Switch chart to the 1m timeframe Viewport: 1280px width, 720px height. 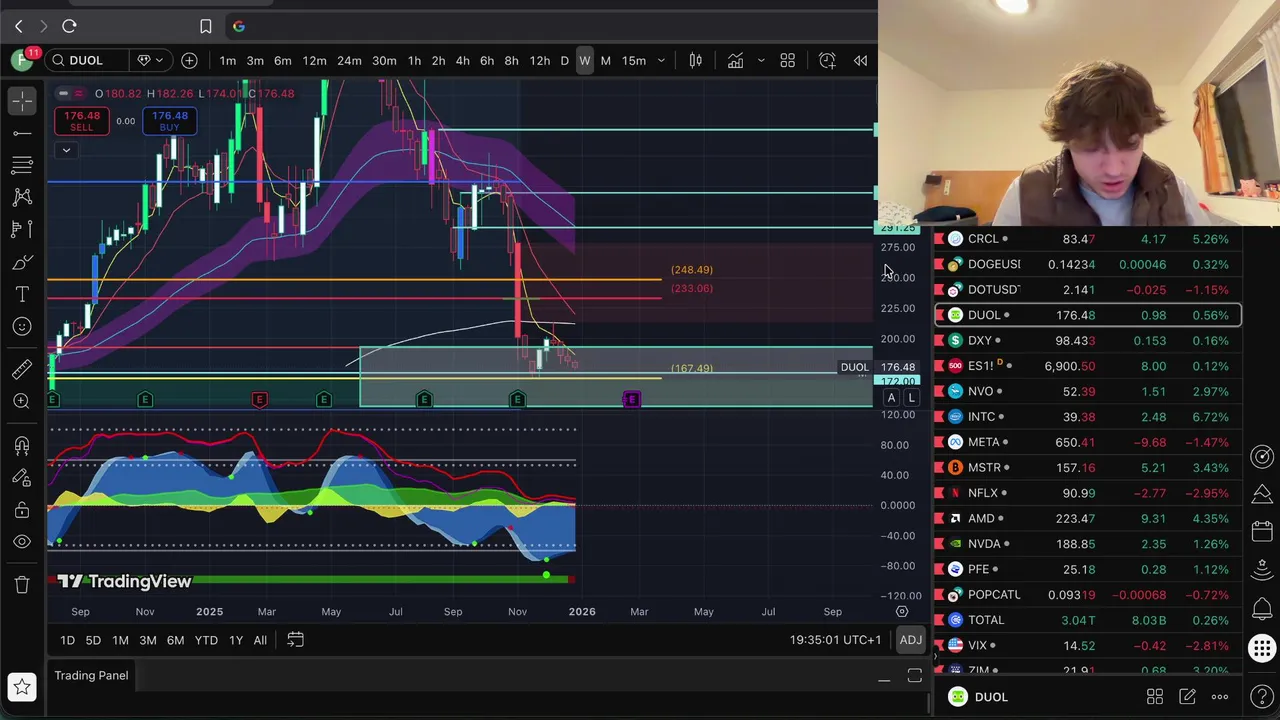point(228,61)
